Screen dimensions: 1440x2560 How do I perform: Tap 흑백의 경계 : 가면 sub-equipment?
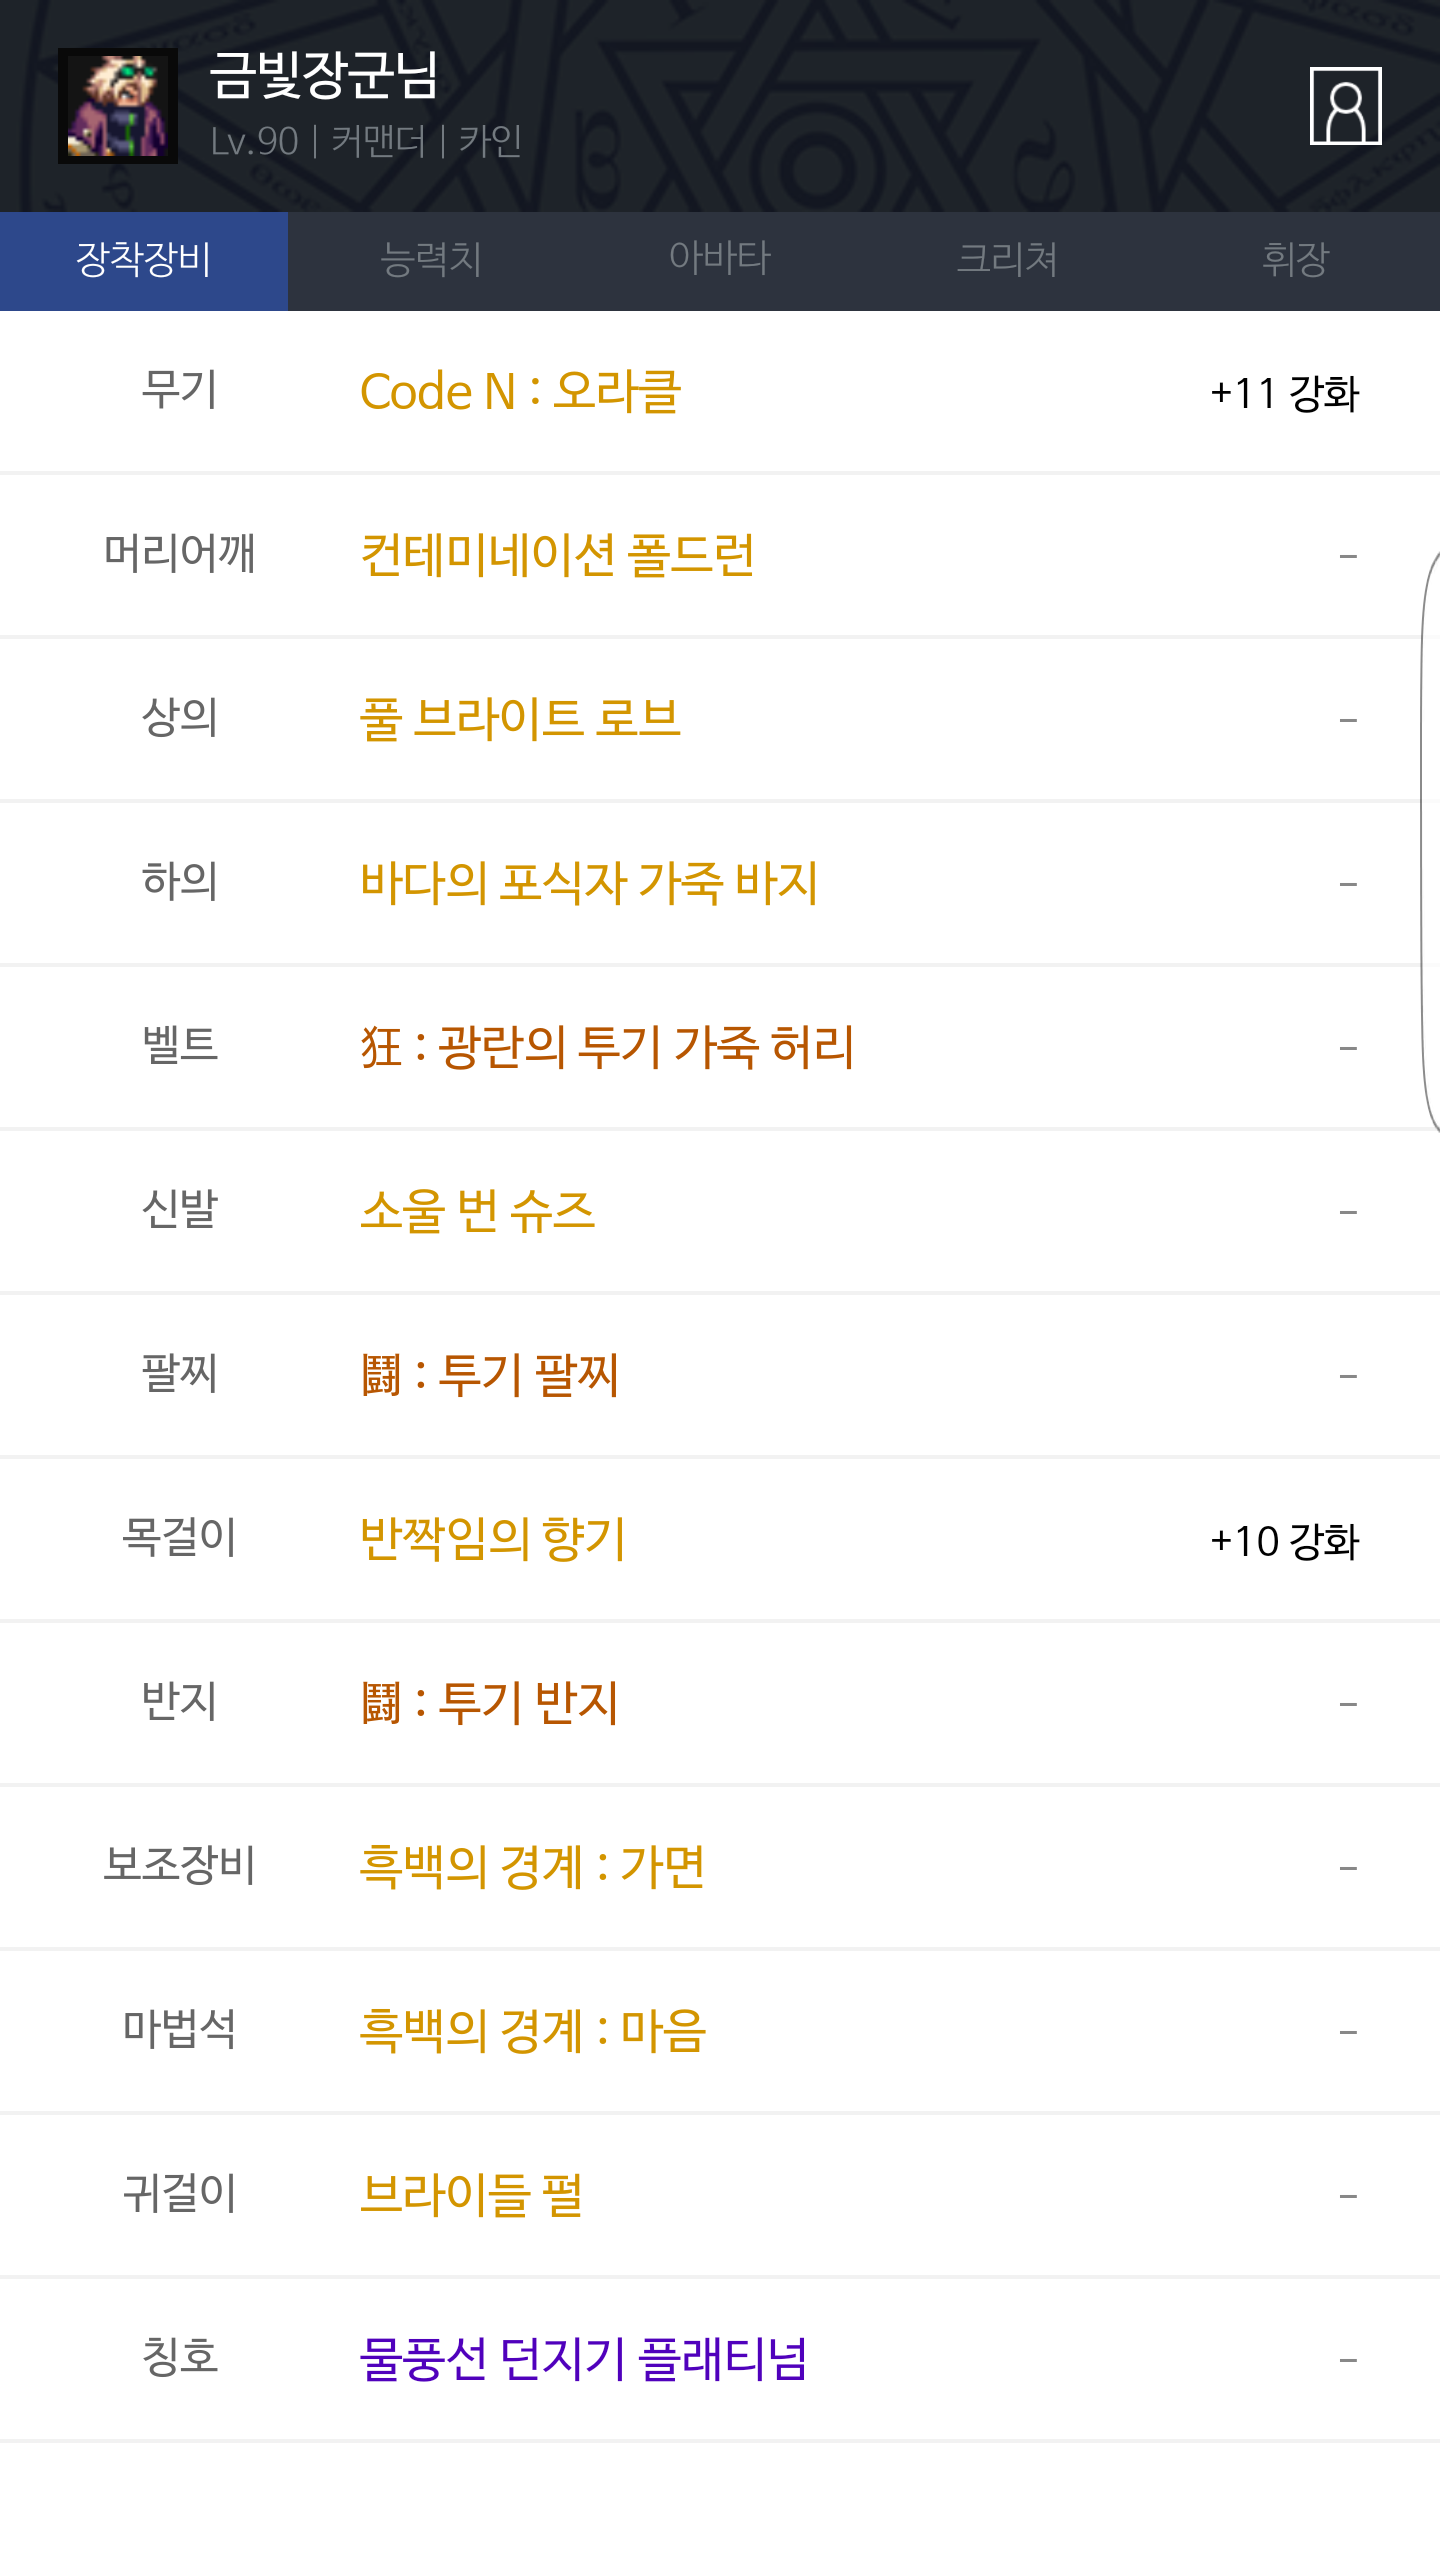click(x=532, y=1868)
